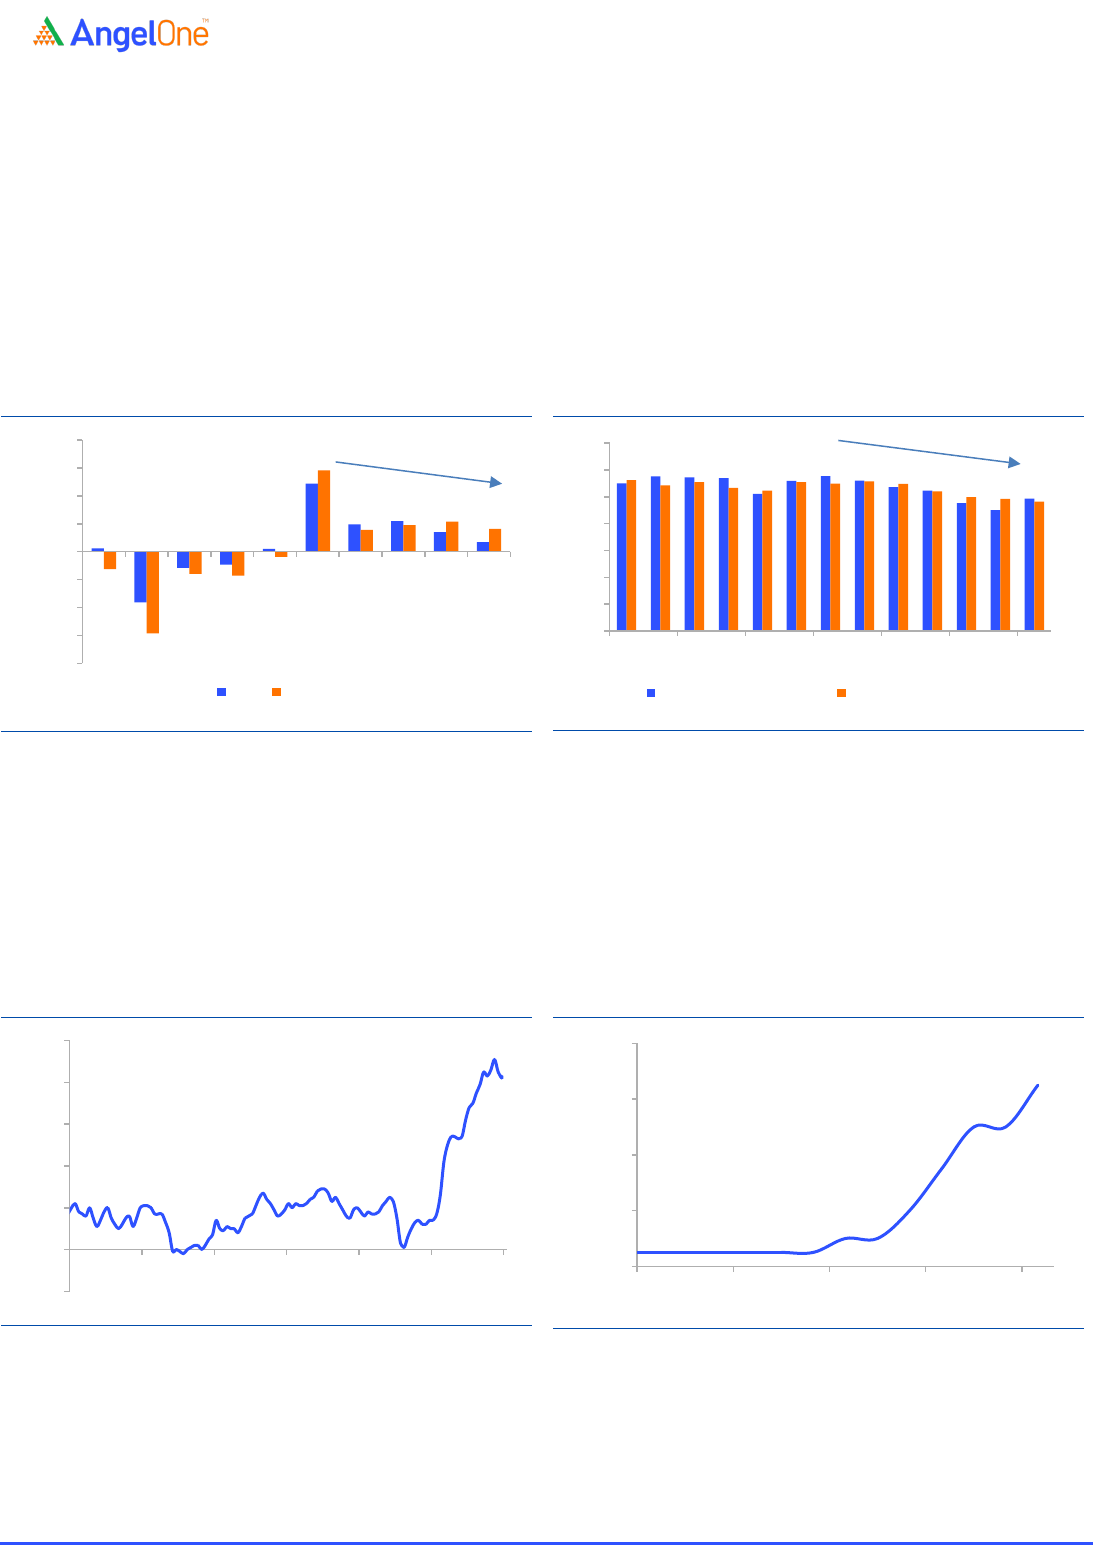Click blue legend square under right bar chart
The image size is (1093, 1545).
point(651,692)
